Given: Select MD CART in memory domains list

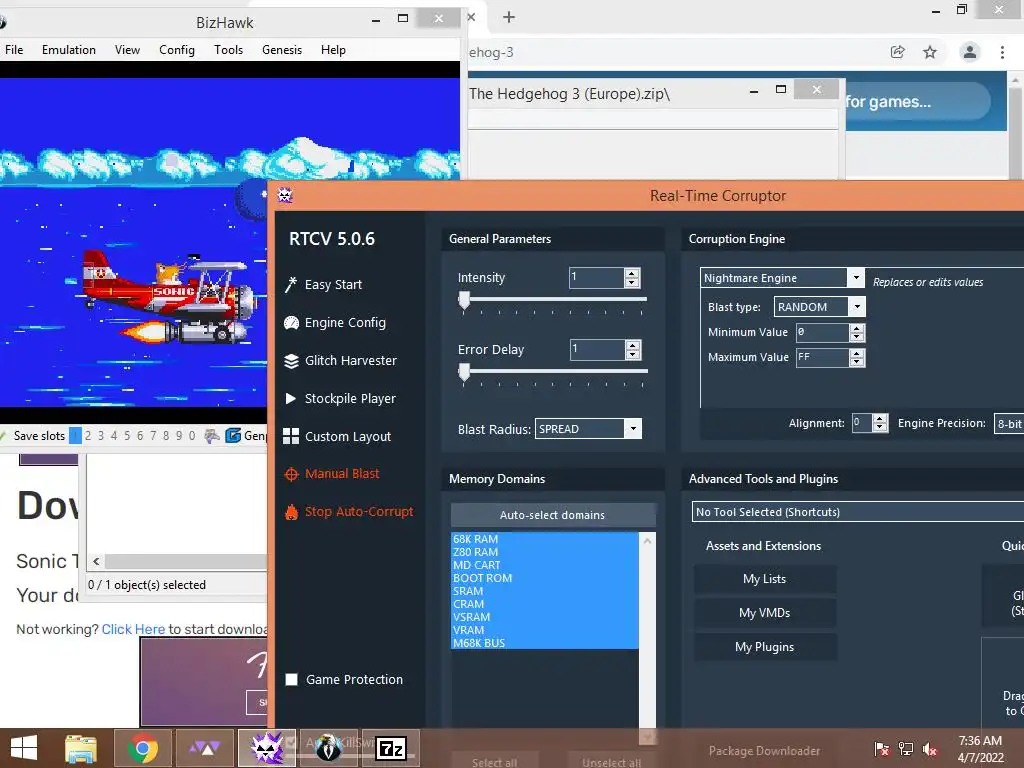Looking at the screenshot, I should [x=545, y=565].
